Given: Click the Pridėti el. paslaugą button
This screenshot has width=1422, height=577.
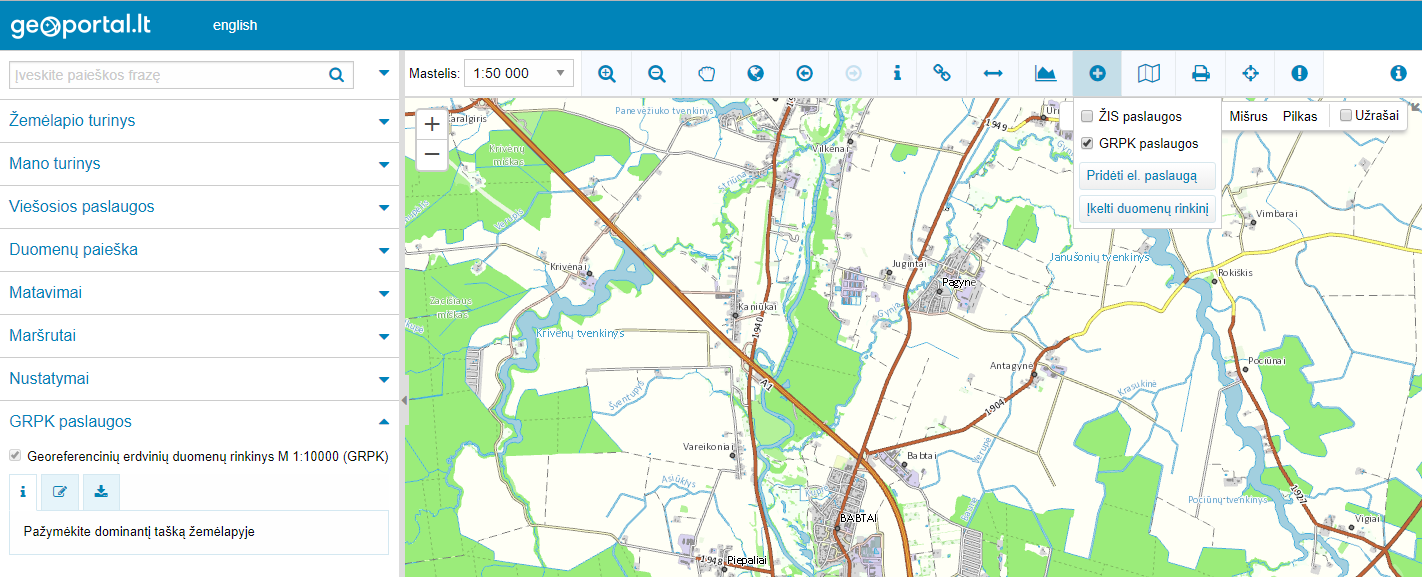Looking at the screenshot, I should [x=1146, y=176].
